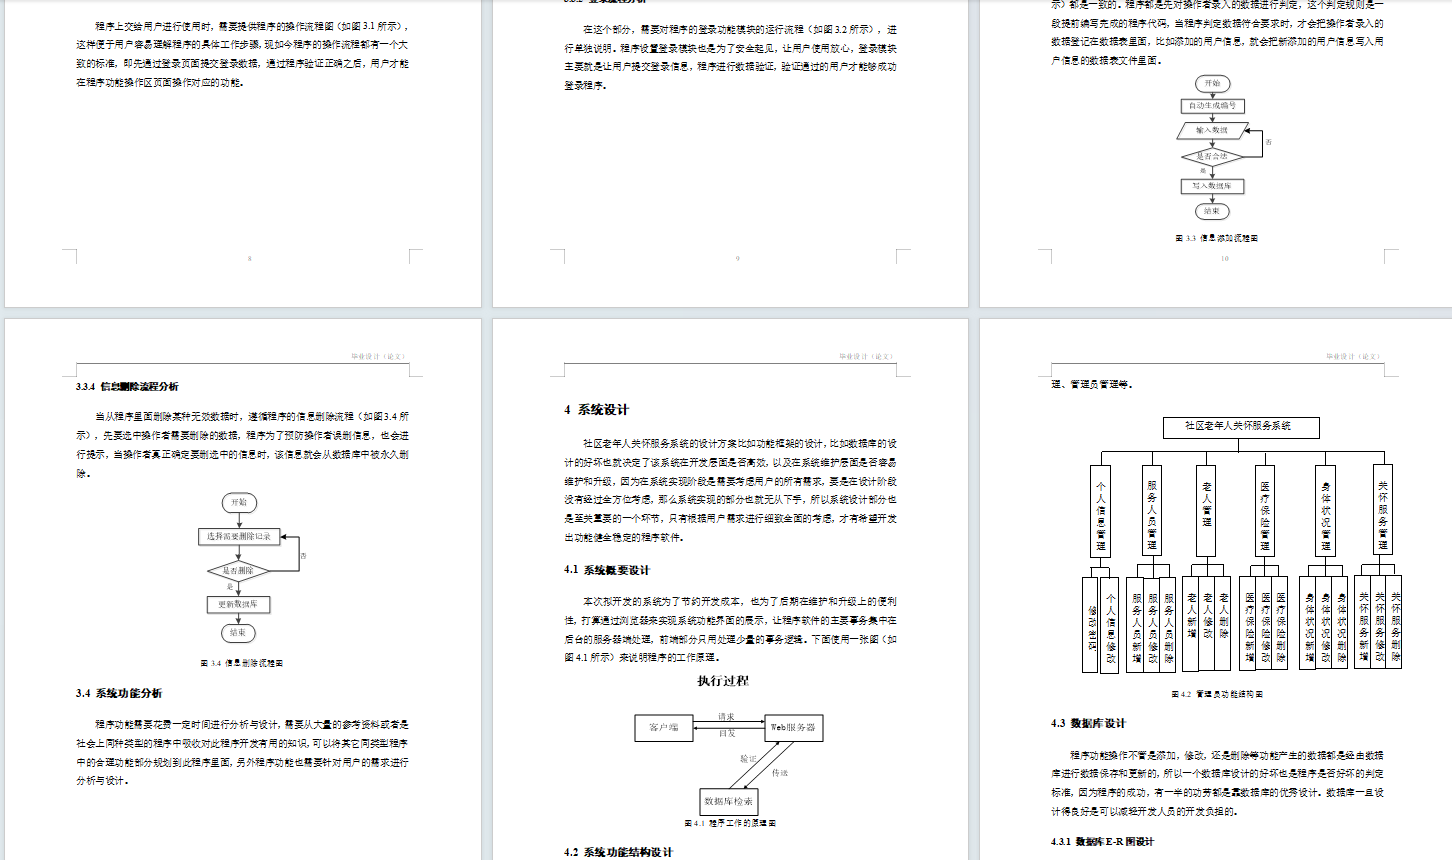Viewport: 1452px width, 860px height.
Task: Select the heading 4.3 数据库设计
Action: [x=1088, y=721]
